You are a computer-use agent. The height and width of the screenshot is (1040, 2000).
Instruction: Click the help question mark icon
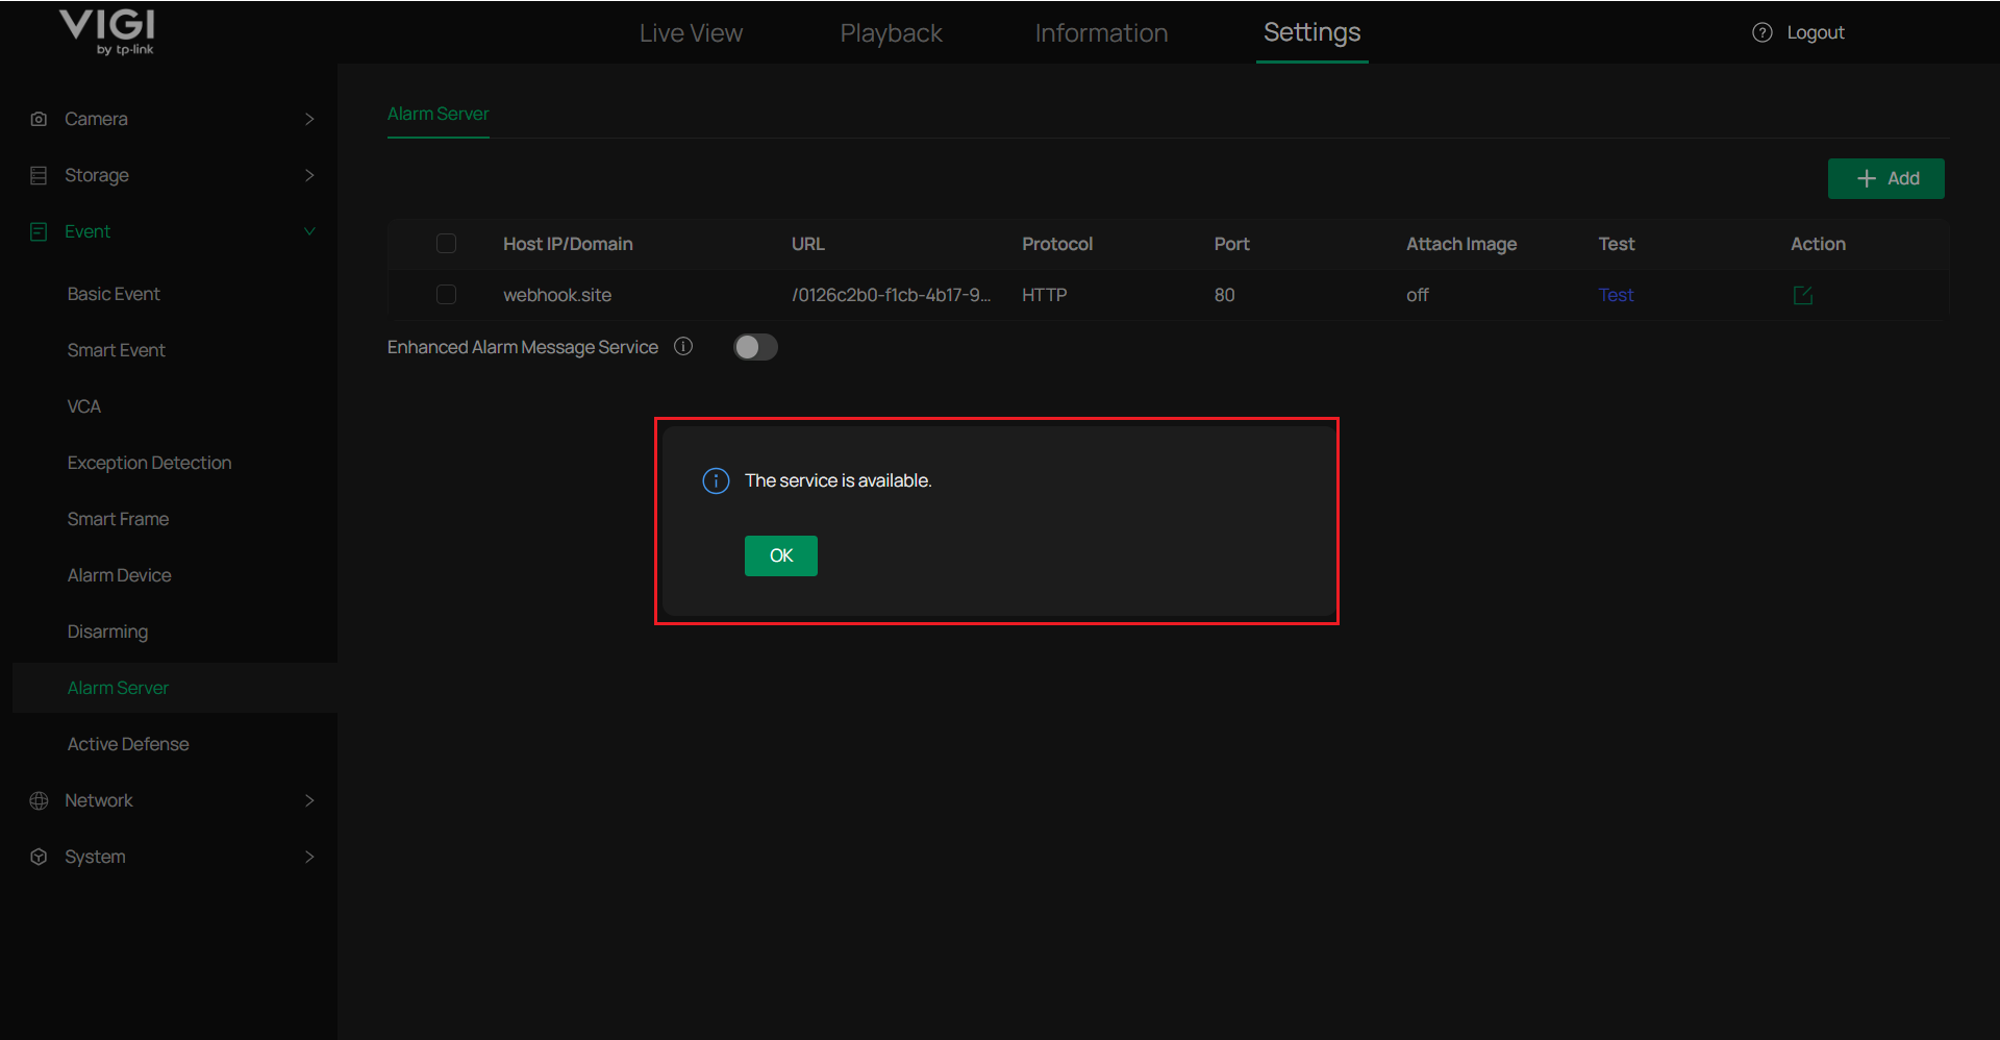tap(1762, 32)
